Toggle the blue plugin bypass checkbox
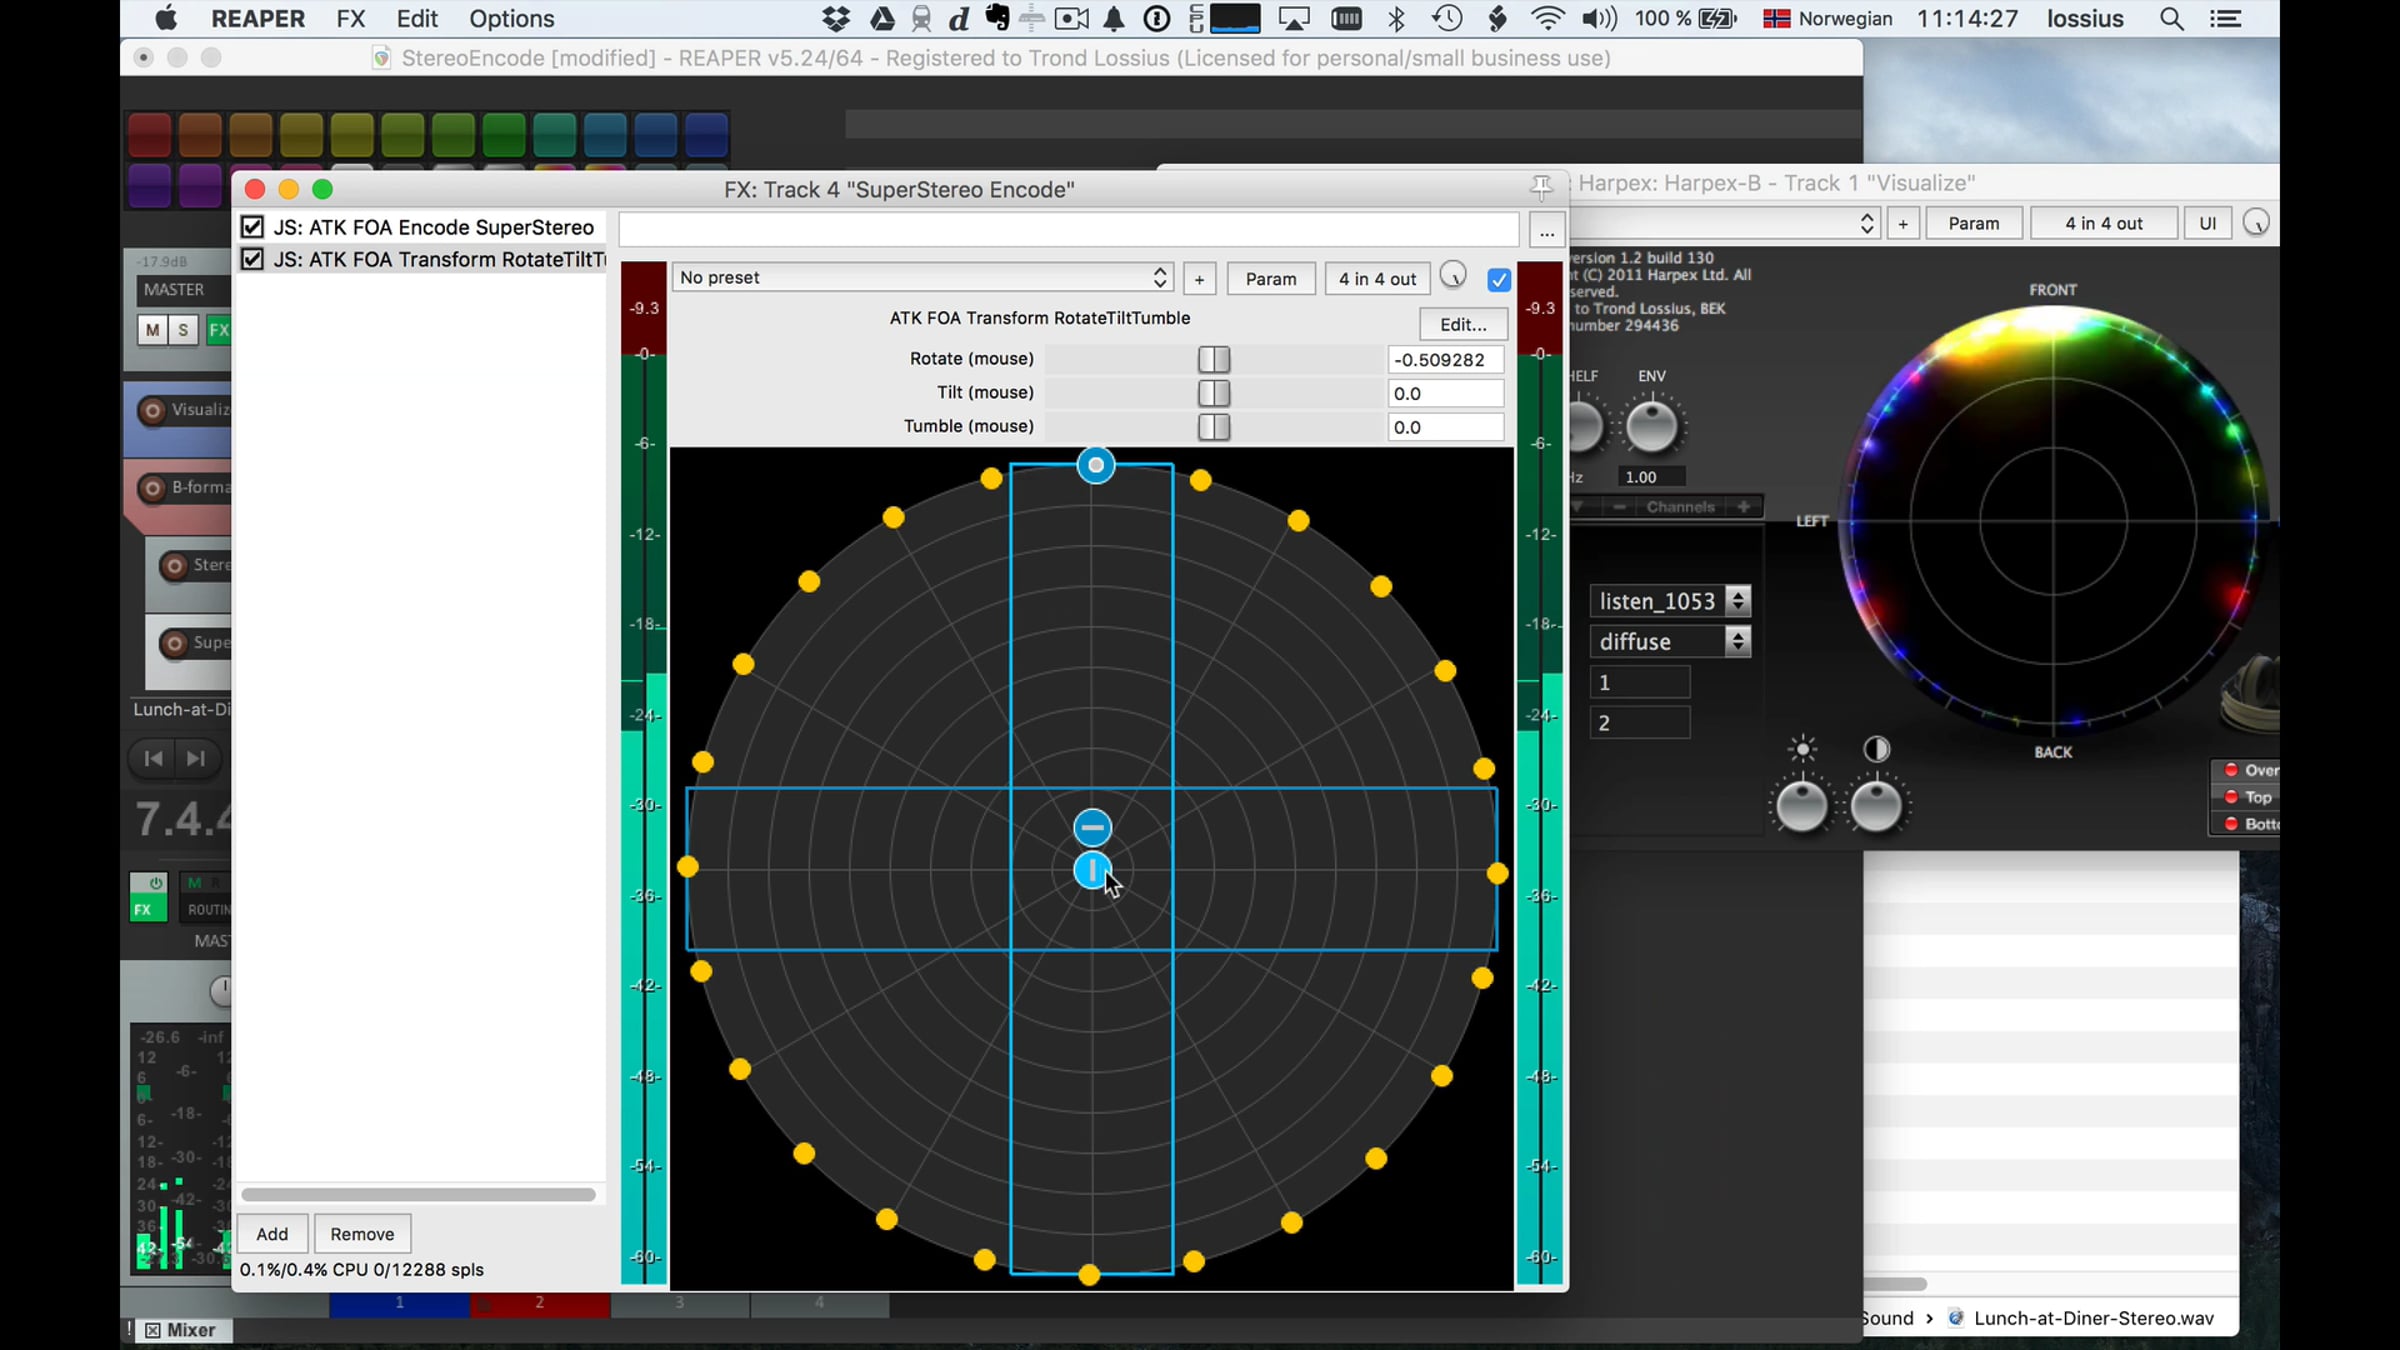This screenshot has height=1350, width=2400. (x=1498, y=279)
